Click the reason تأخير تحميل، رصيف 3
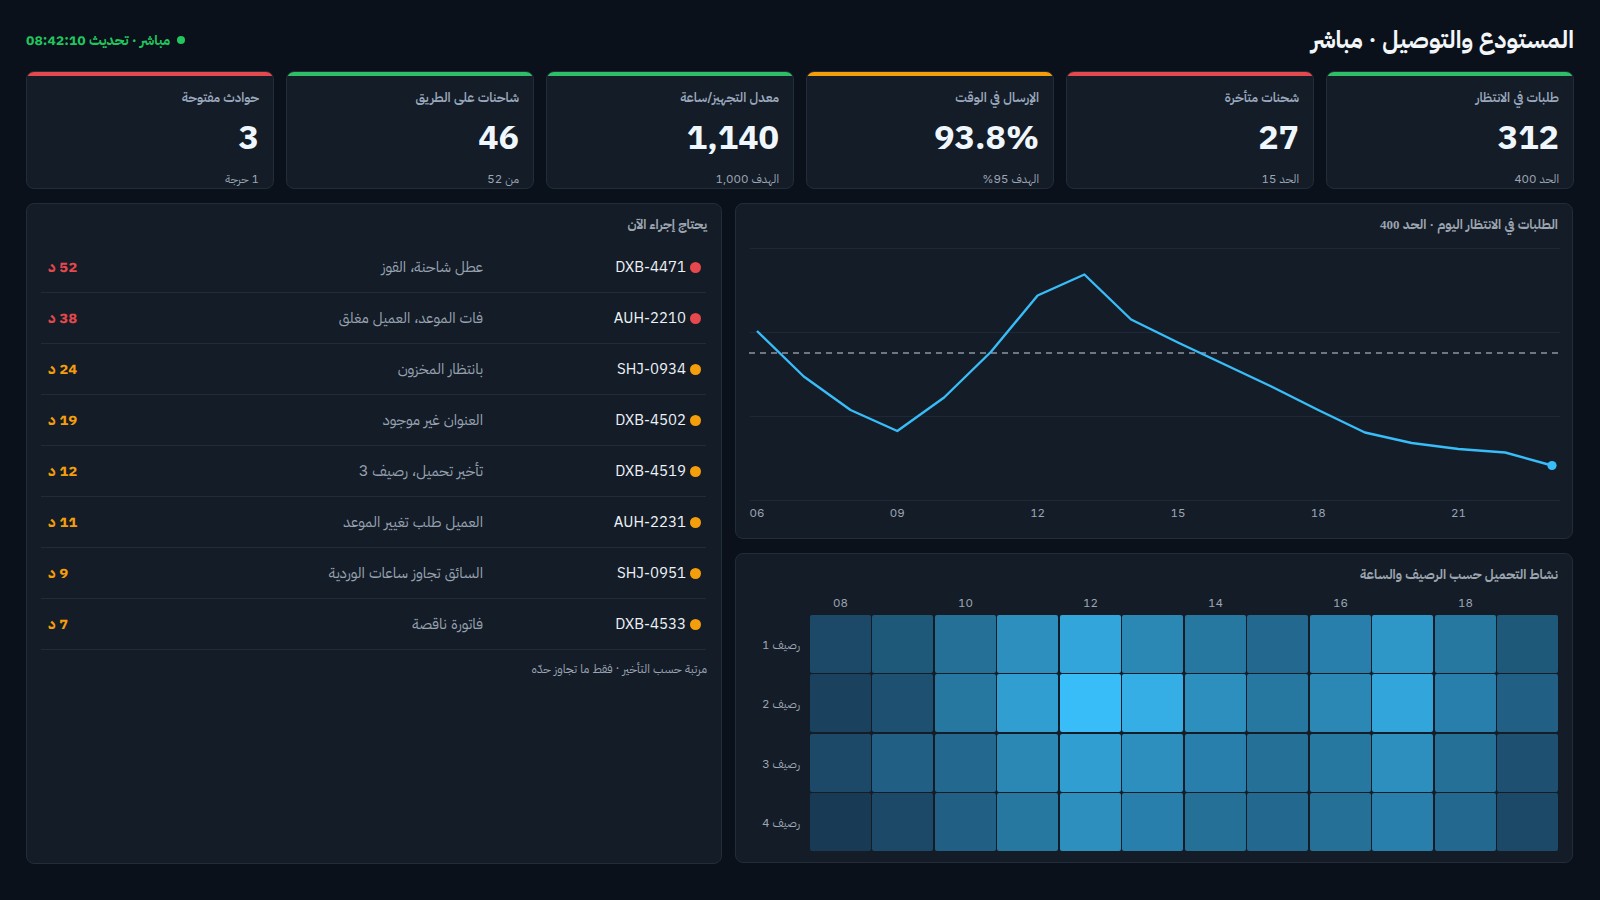This screenshot has height=900, width=1600. pos(421,471)
